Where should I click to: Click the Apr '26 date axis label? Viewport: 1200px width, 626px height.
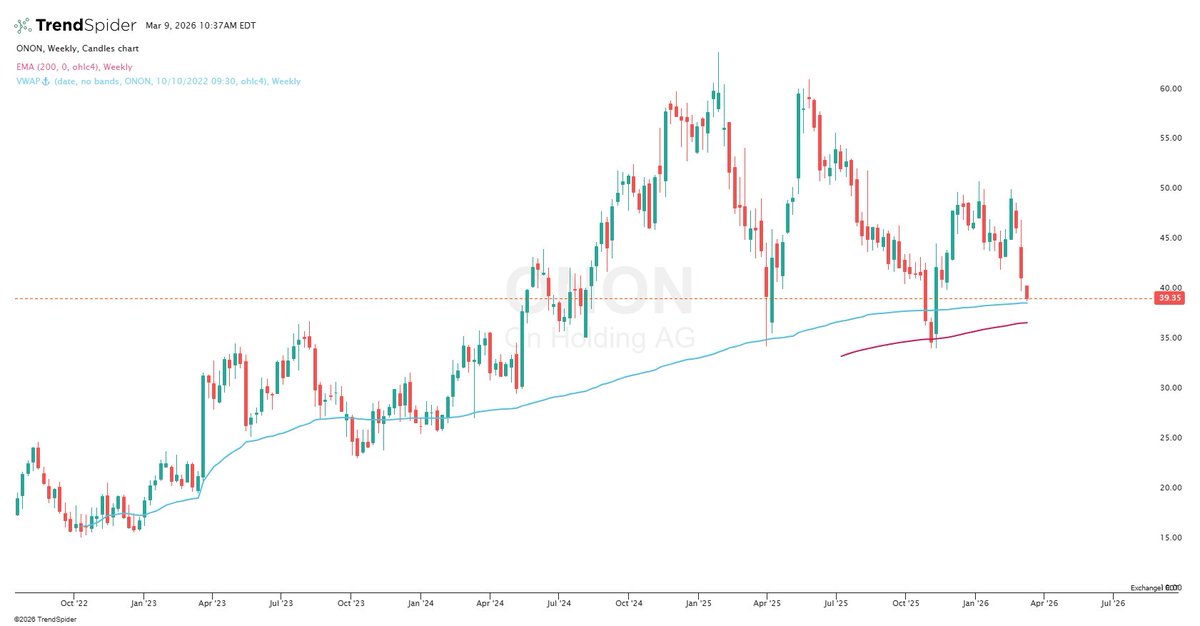click(x=1045, y=604)
